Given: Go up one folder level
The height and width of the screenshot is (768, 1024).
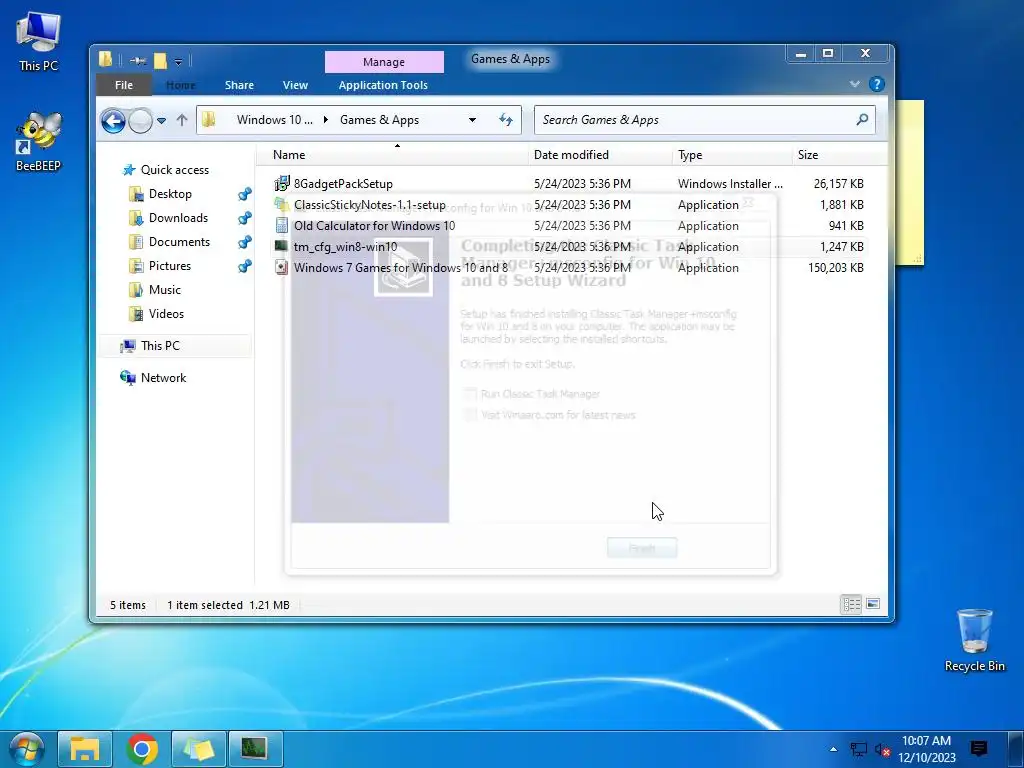Looking at the screenshot, I should point(182,120).
